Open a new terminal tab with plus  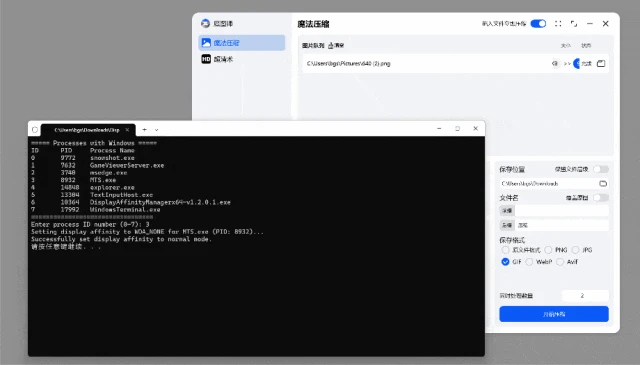click(x=144, y=130)
